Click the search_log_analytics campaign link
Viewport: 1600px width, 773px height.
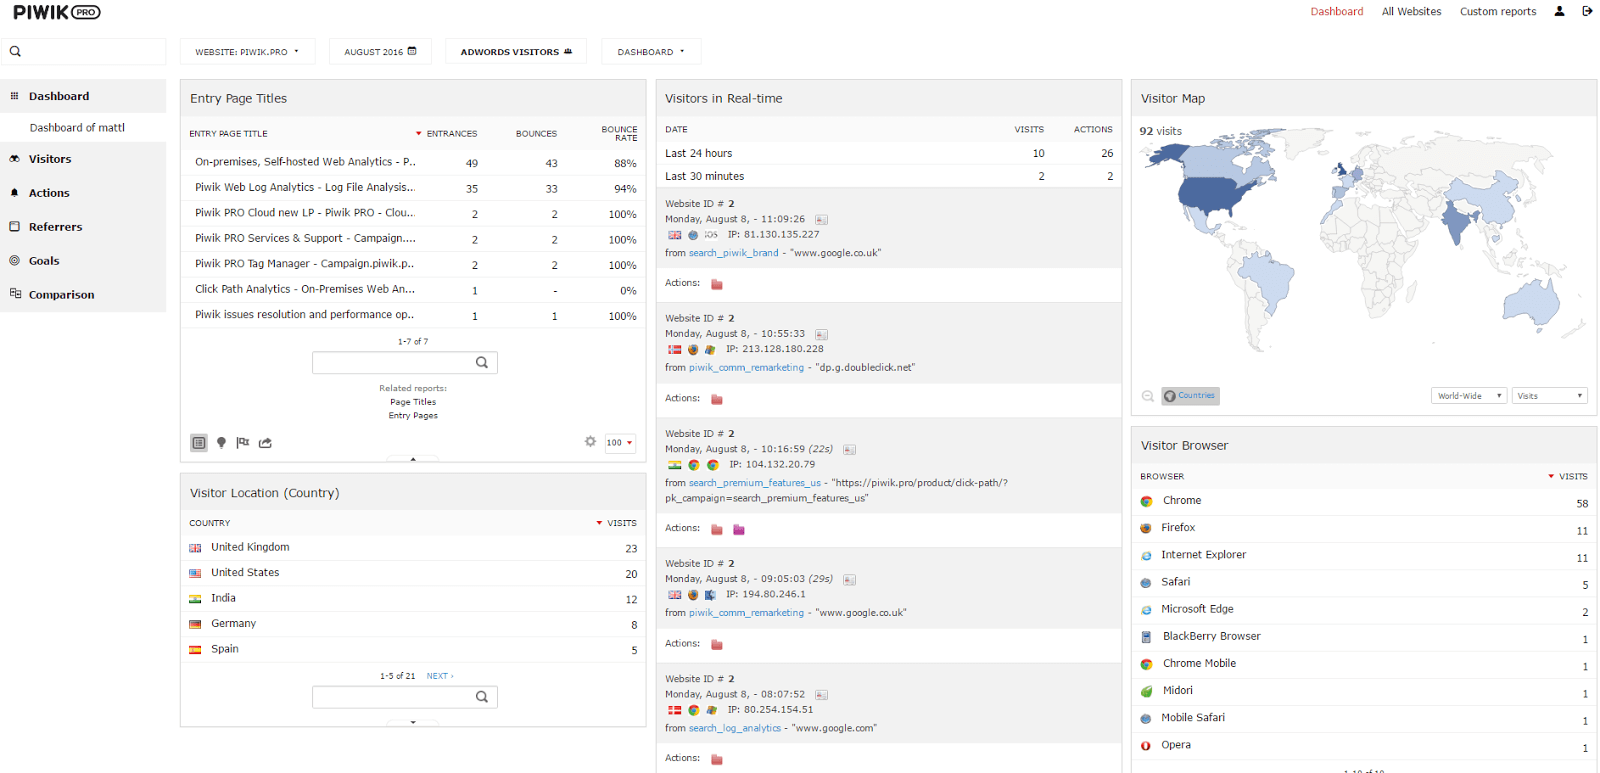tap(735, 728)
